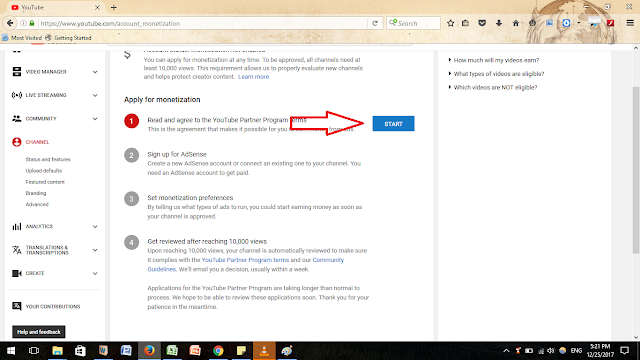Open Task View on taskbar
The image size is (640, 360).
click(34, 351)
